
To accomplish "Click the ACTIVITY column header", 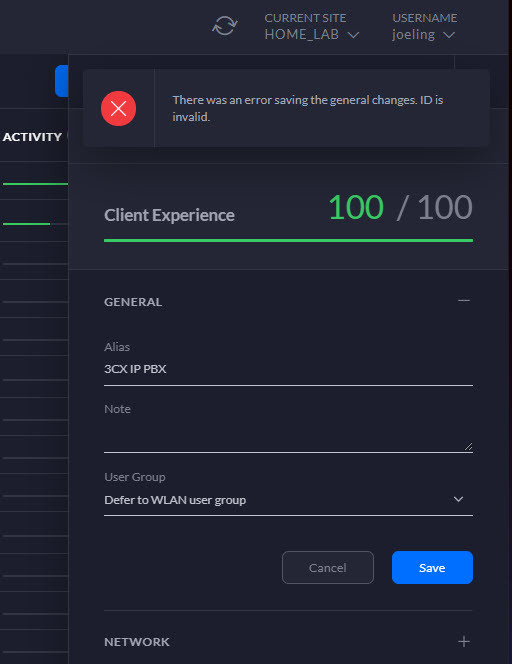I will point(32,137).
